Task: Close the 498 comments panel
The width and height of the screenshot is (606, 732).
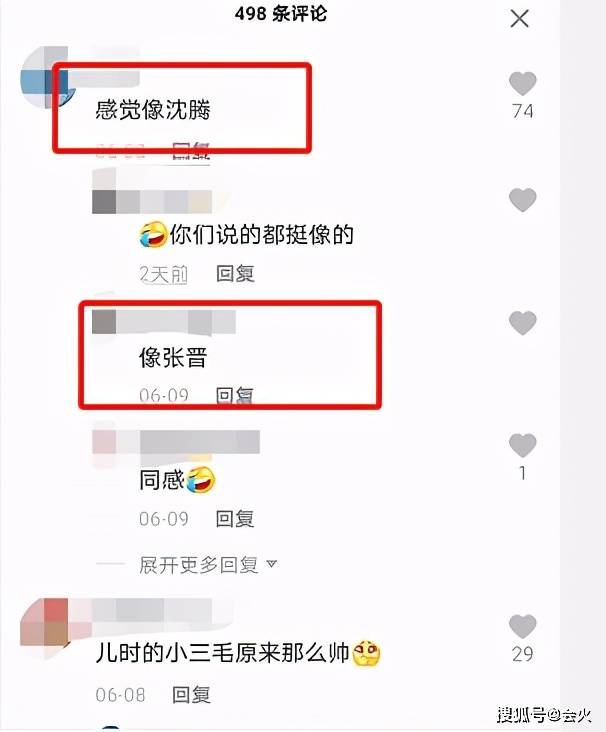Action: pos(519,19)
